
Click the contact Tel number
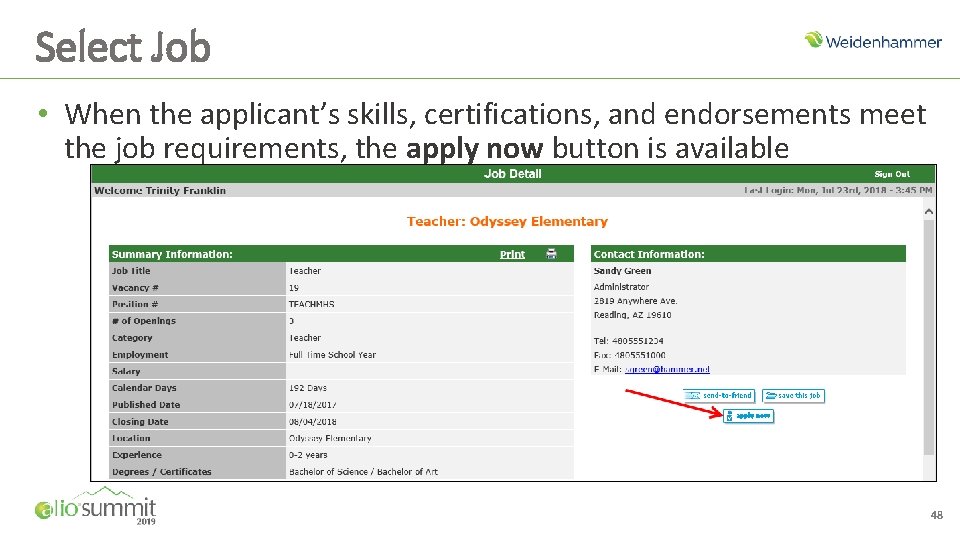tap(628, 341)
